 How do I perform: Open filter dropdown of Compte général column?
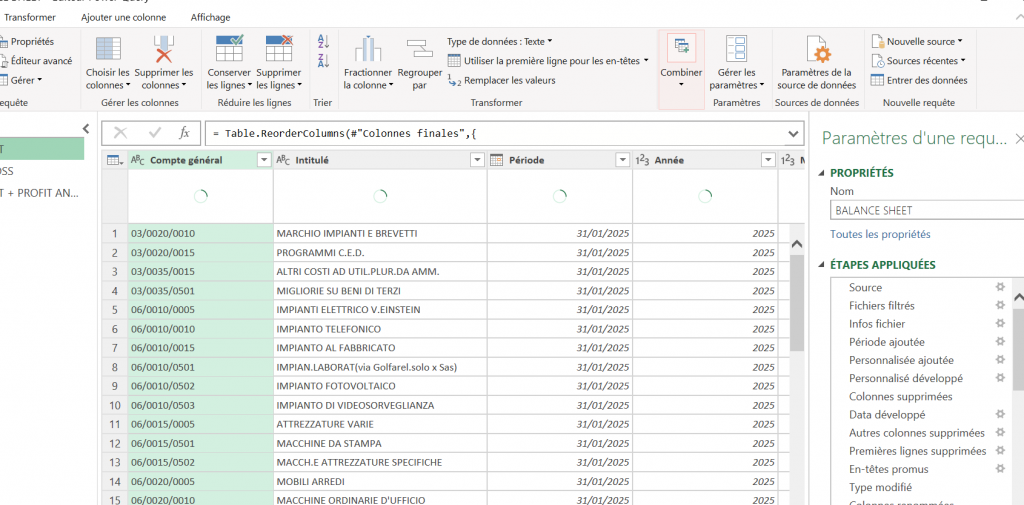coord(264,160)
